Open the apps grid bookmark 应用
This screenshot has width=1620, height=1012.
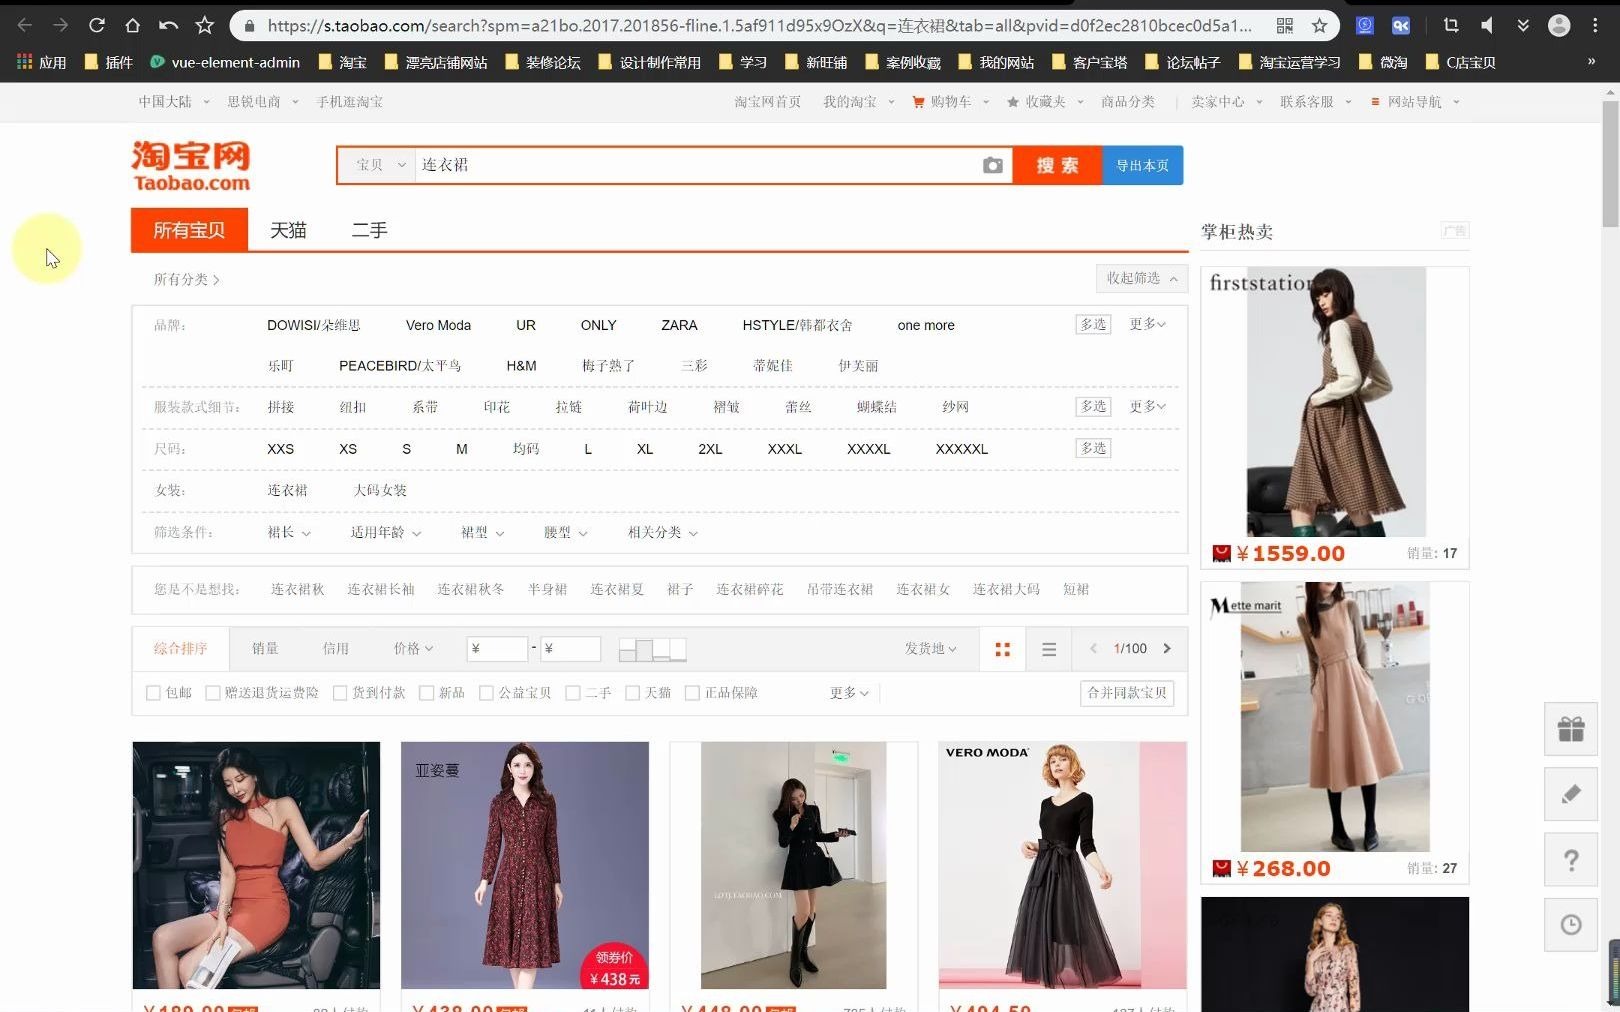(x=41, y=62)
